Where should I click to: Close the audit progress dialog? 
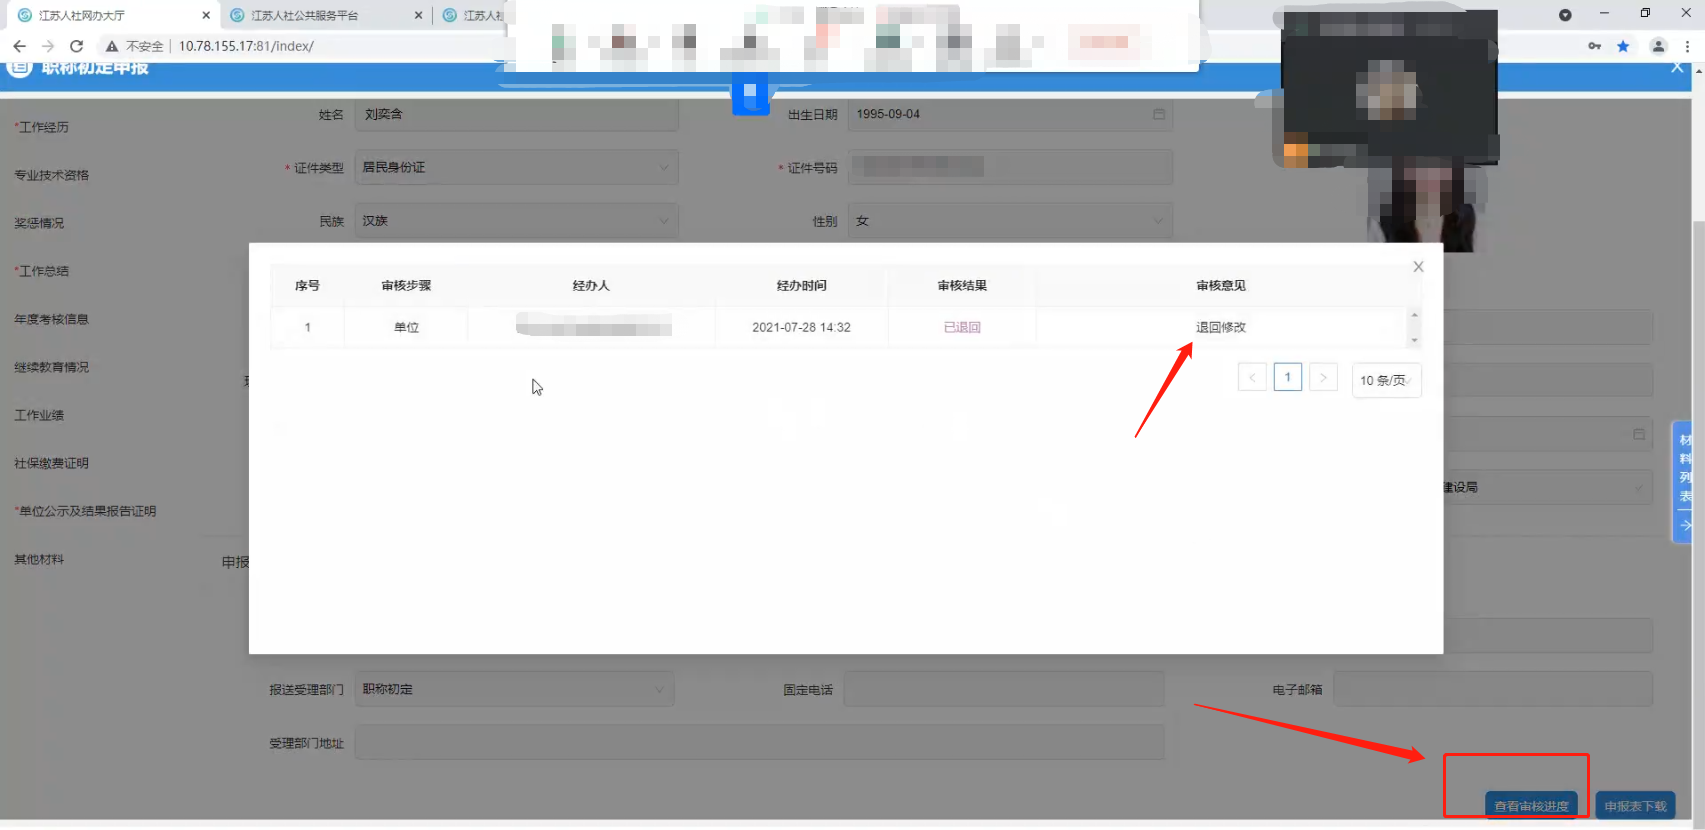[x=1418, y=267]
